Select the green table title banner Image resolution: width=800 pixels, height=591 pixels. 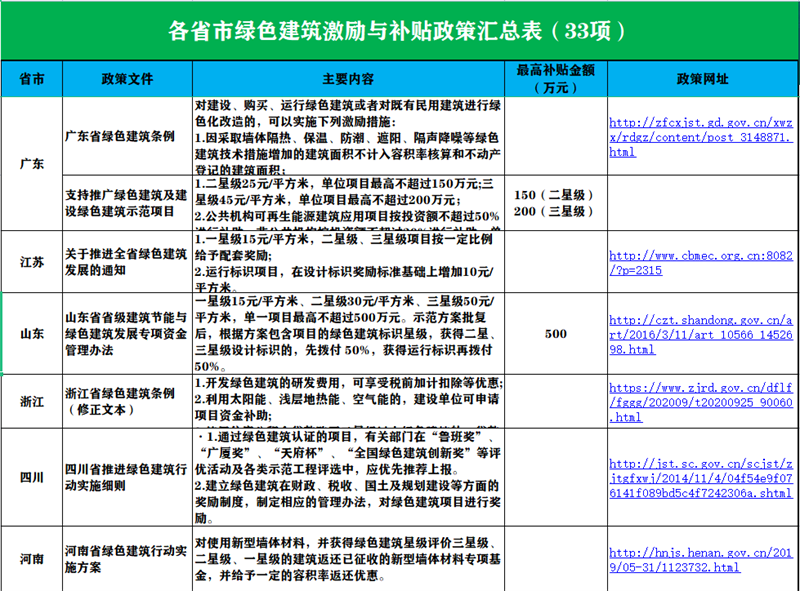click(400, 30)
